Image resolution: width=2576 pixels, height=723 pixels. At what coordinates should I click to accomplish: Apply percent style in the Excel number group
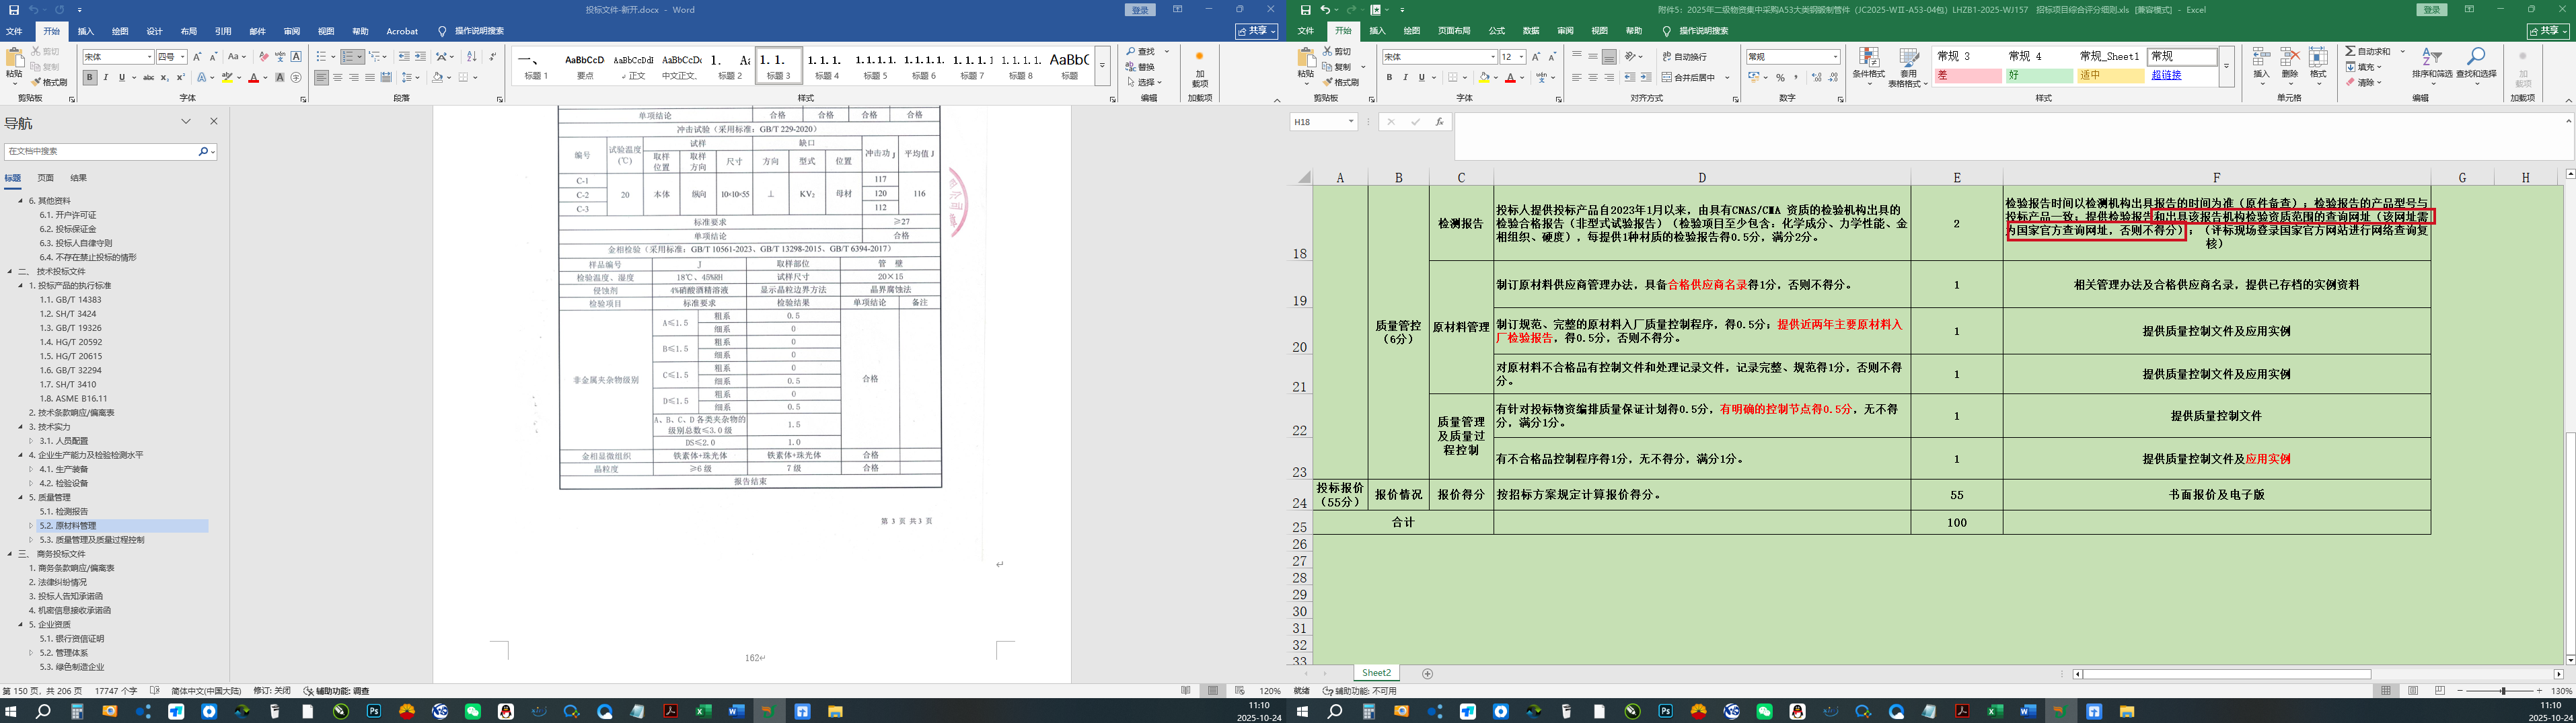pyautogui.click(x=1780, y=78)
